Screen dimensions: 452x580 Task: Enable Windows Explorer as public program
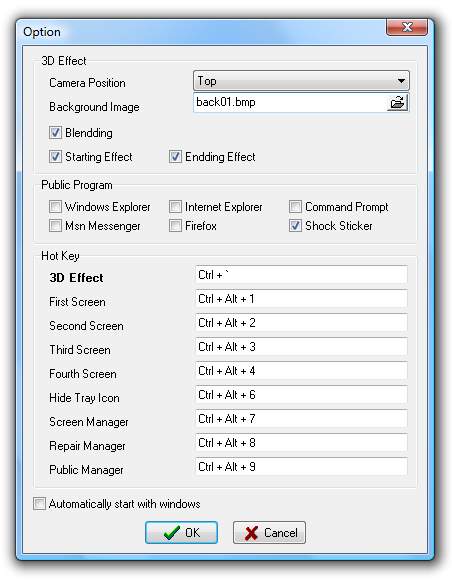point(55,206)
